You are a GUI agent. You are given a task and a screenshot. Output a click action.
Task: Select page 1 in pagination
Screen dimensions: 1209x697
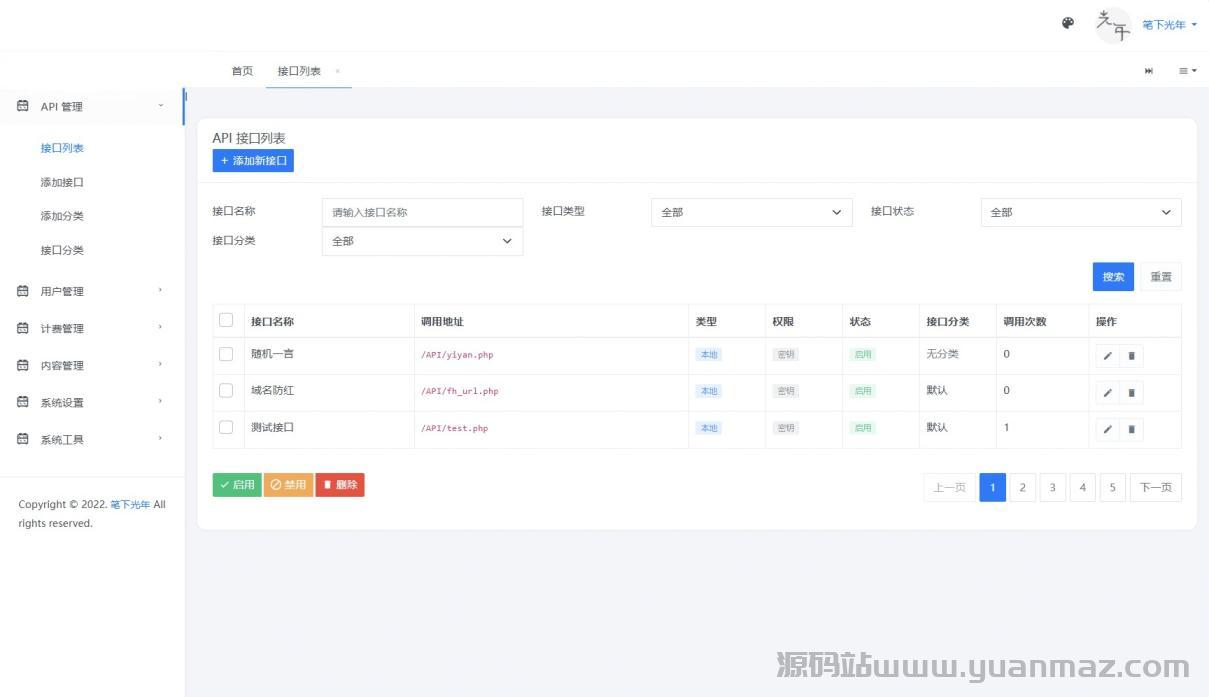pos(992,488)
